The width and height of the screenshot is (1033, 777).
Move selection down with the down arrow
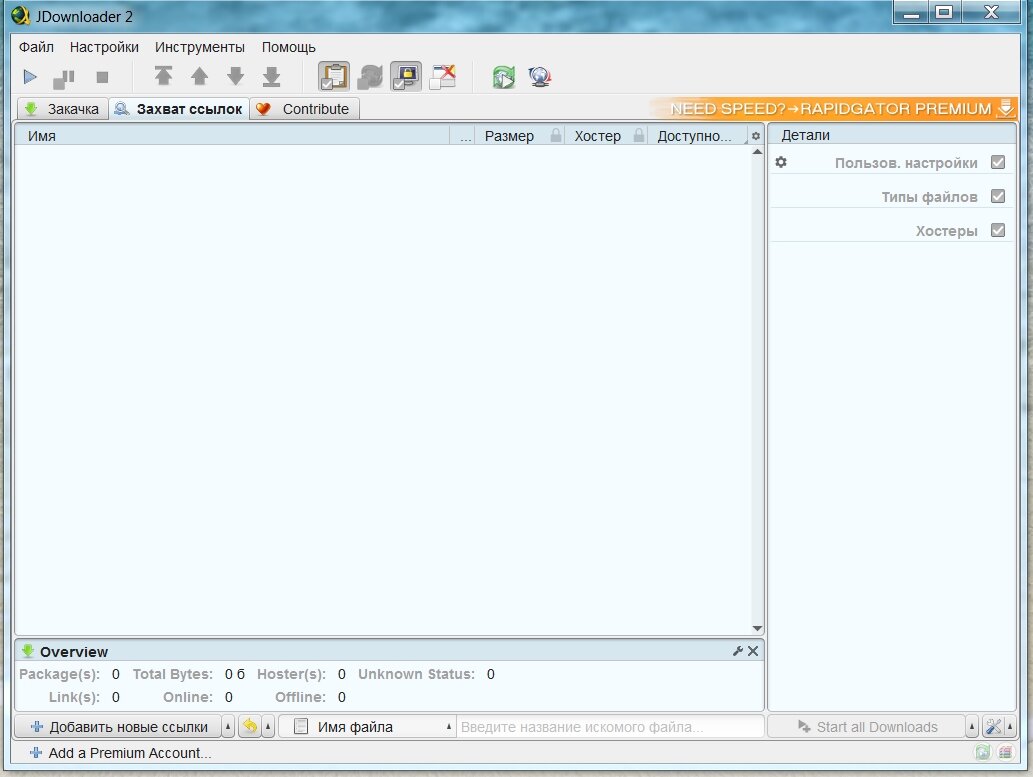(235, 76)
